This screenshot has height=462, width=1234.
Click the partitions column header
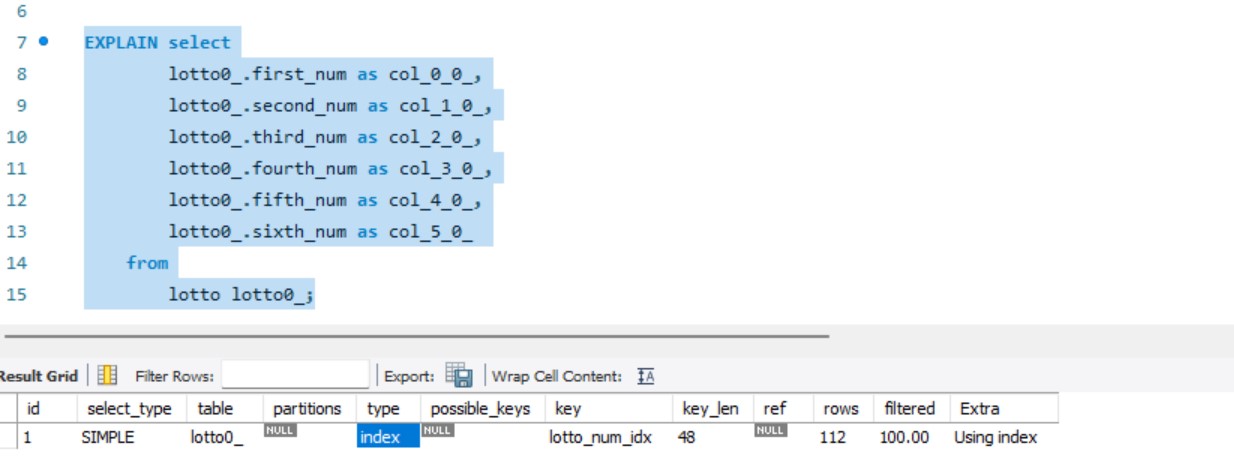coord(308,408)
